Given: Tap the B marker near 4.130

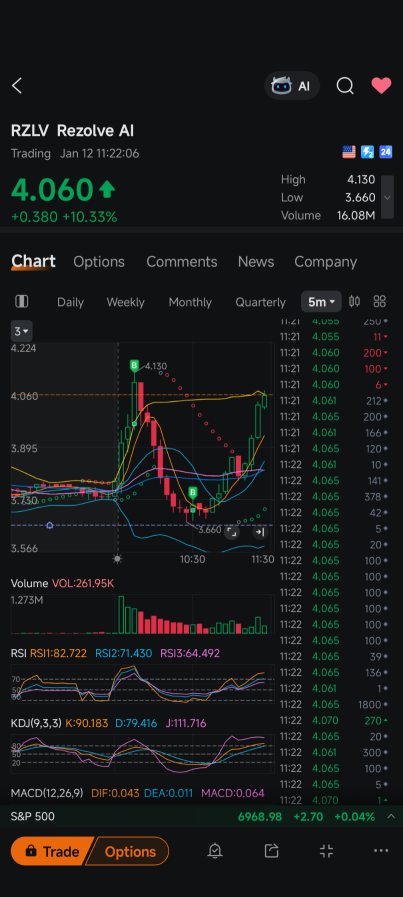Looking at the screenshot, I should tap(135, 366).
